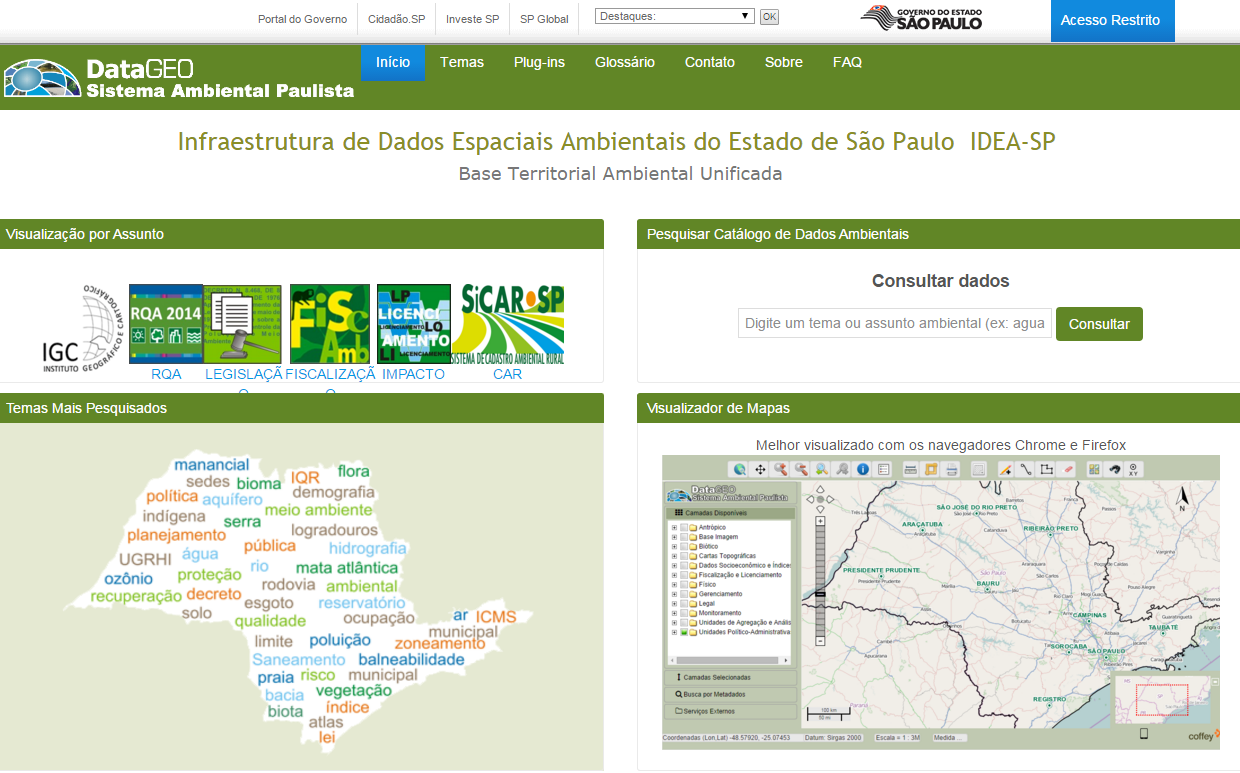Open the Legislação gavel icon

pyautogui.click(x=243, y=324)
